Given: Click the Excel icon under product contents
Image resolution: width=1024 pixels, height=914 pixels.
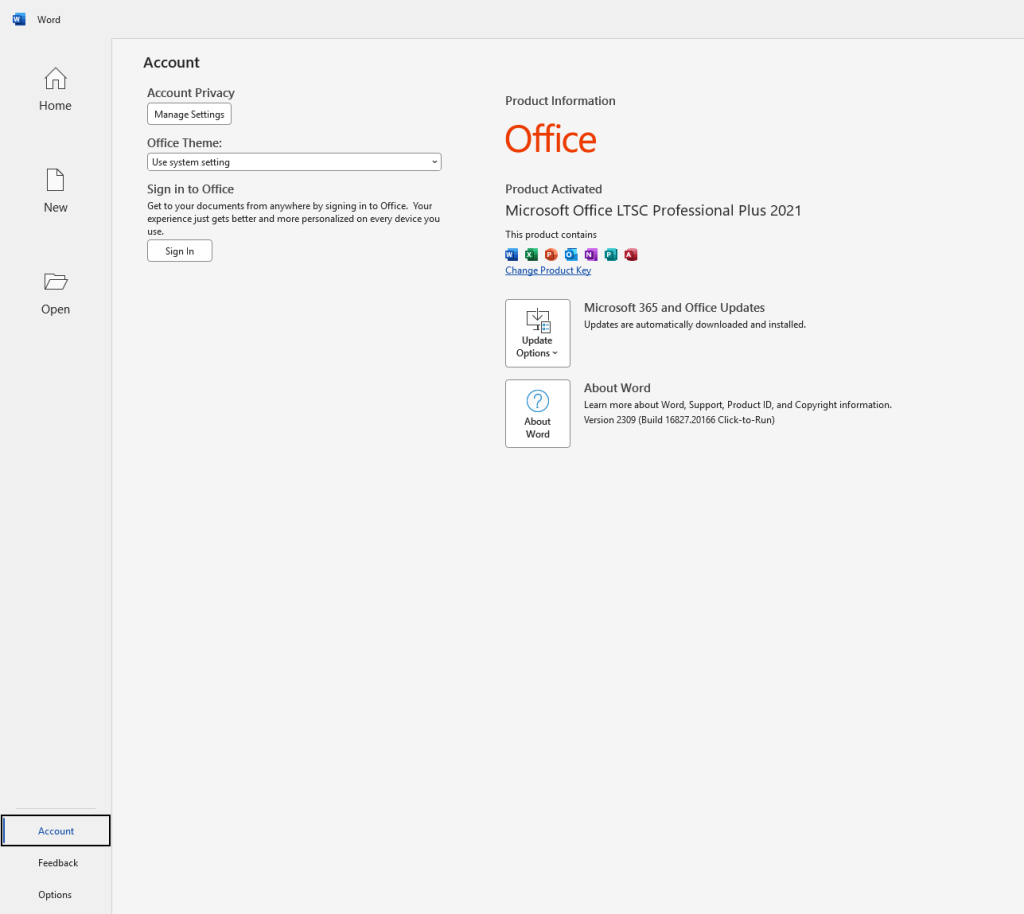Looking at the screenshot, I should (532, 255).
